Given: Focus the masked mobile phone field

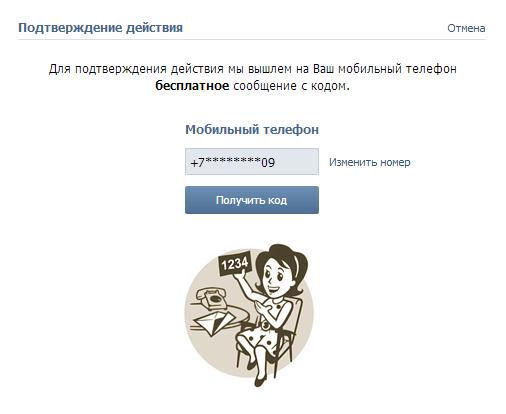Looking at the screenshot, I should [x=252, y=162].
